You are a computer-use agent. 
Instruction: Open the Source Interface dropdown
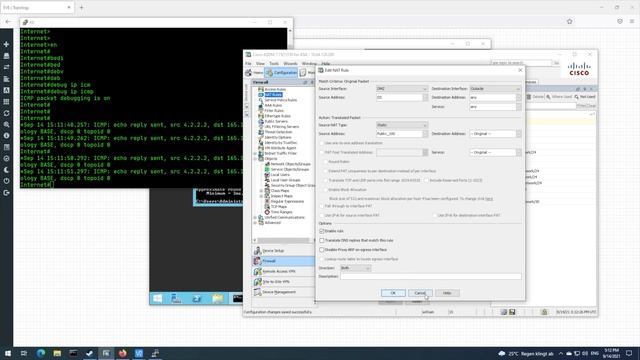point(402,89)
